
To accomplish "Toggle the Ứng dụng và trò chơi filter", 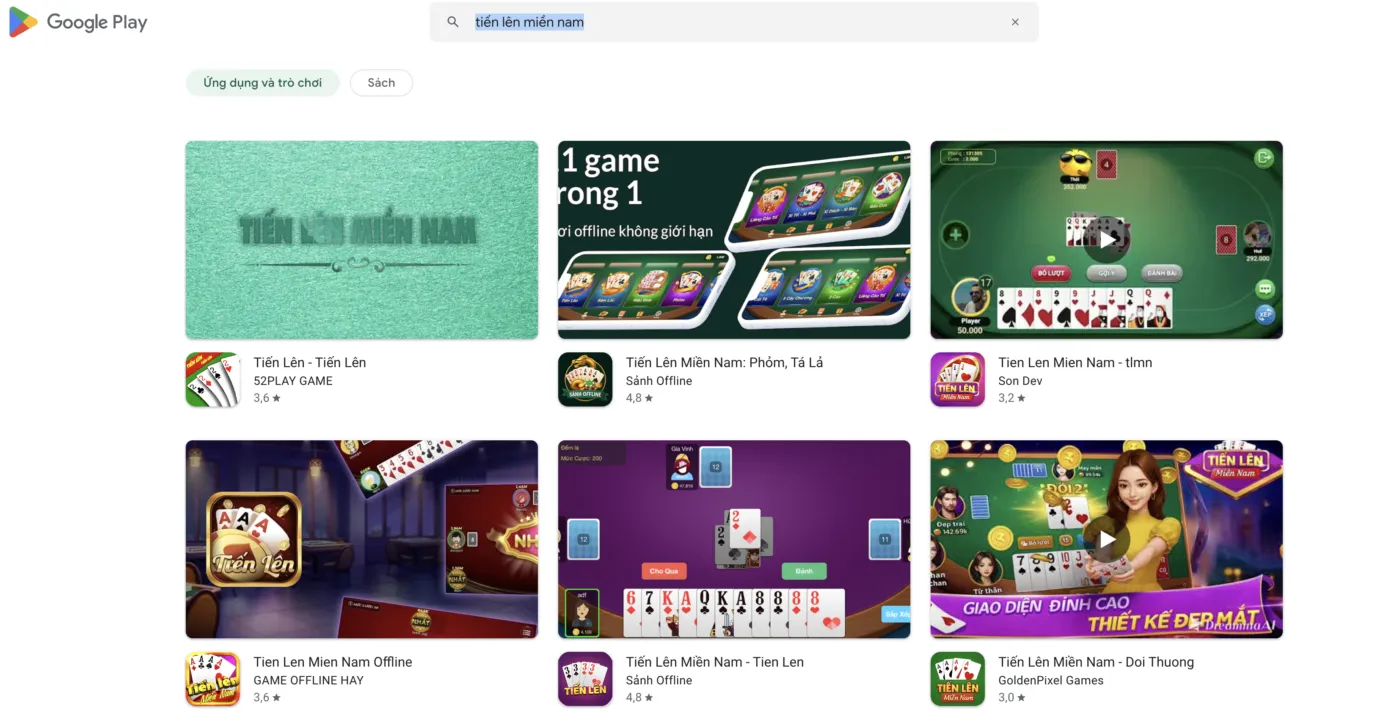I will coord(262,82).
